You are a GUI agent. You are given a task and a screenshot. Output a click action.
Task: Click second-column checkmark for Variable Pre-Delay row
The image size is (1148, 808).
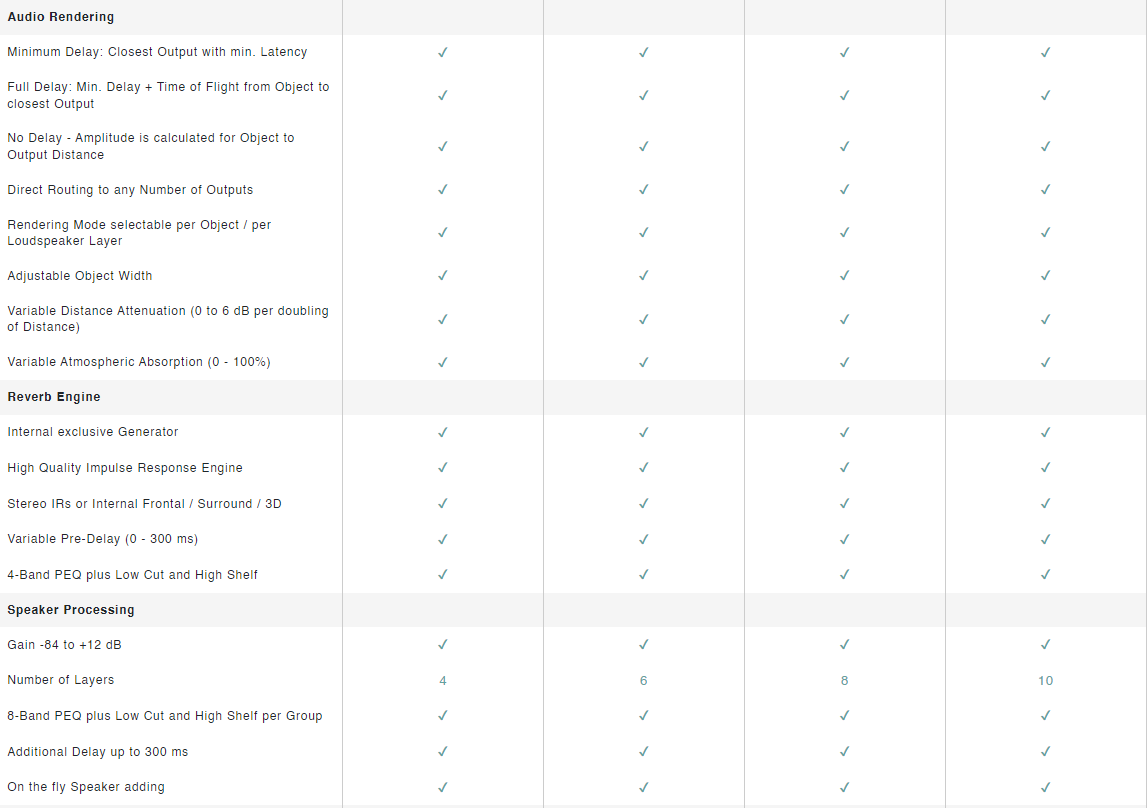coord(644,539)
